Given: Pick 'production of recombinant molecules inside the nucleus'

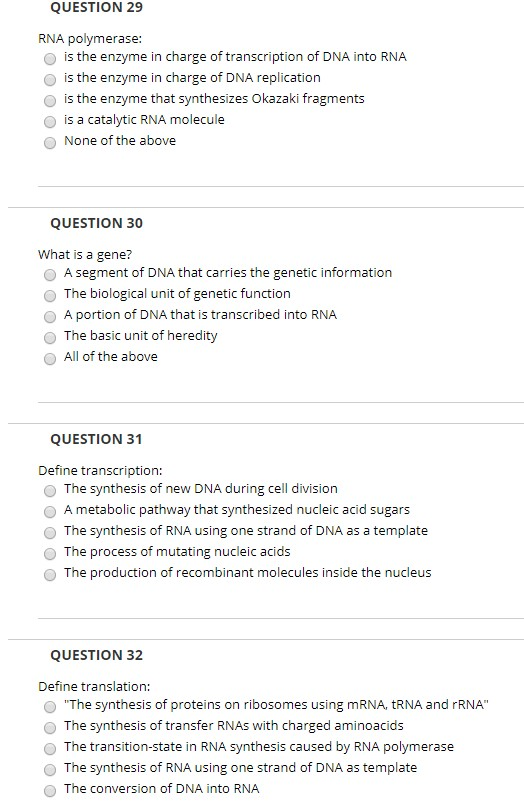Looking at the screenshot, I should click(x=50, y=575).
